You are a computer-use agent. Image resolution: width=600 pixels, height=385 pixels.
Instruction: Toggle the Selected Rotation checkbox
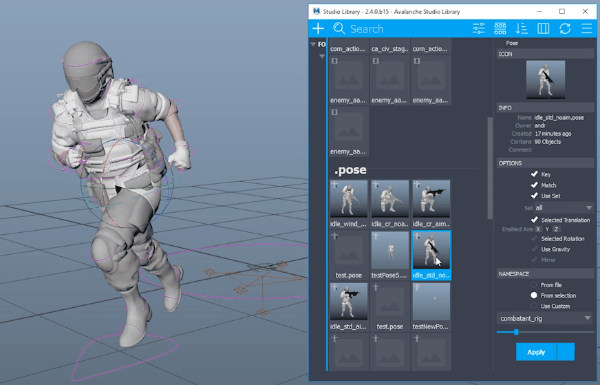(534, 238)
